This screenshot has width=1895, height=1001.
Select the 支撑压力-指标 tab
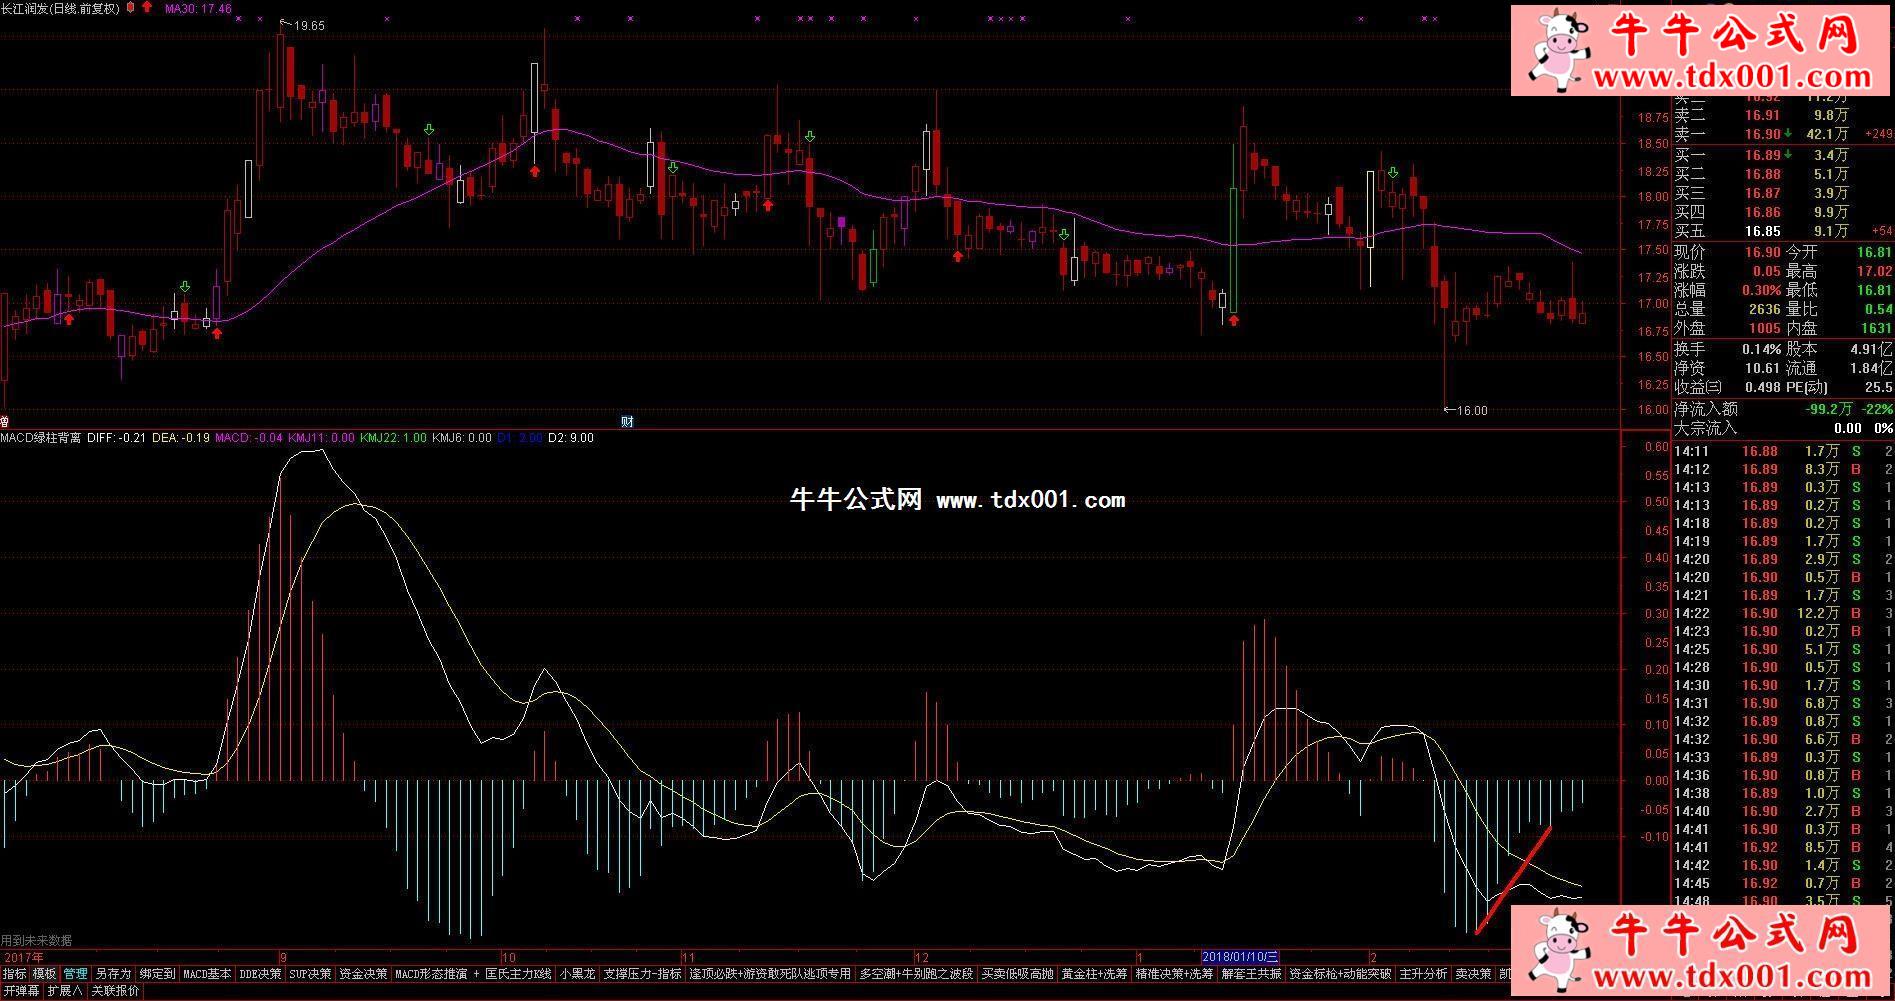coord(642,974)
